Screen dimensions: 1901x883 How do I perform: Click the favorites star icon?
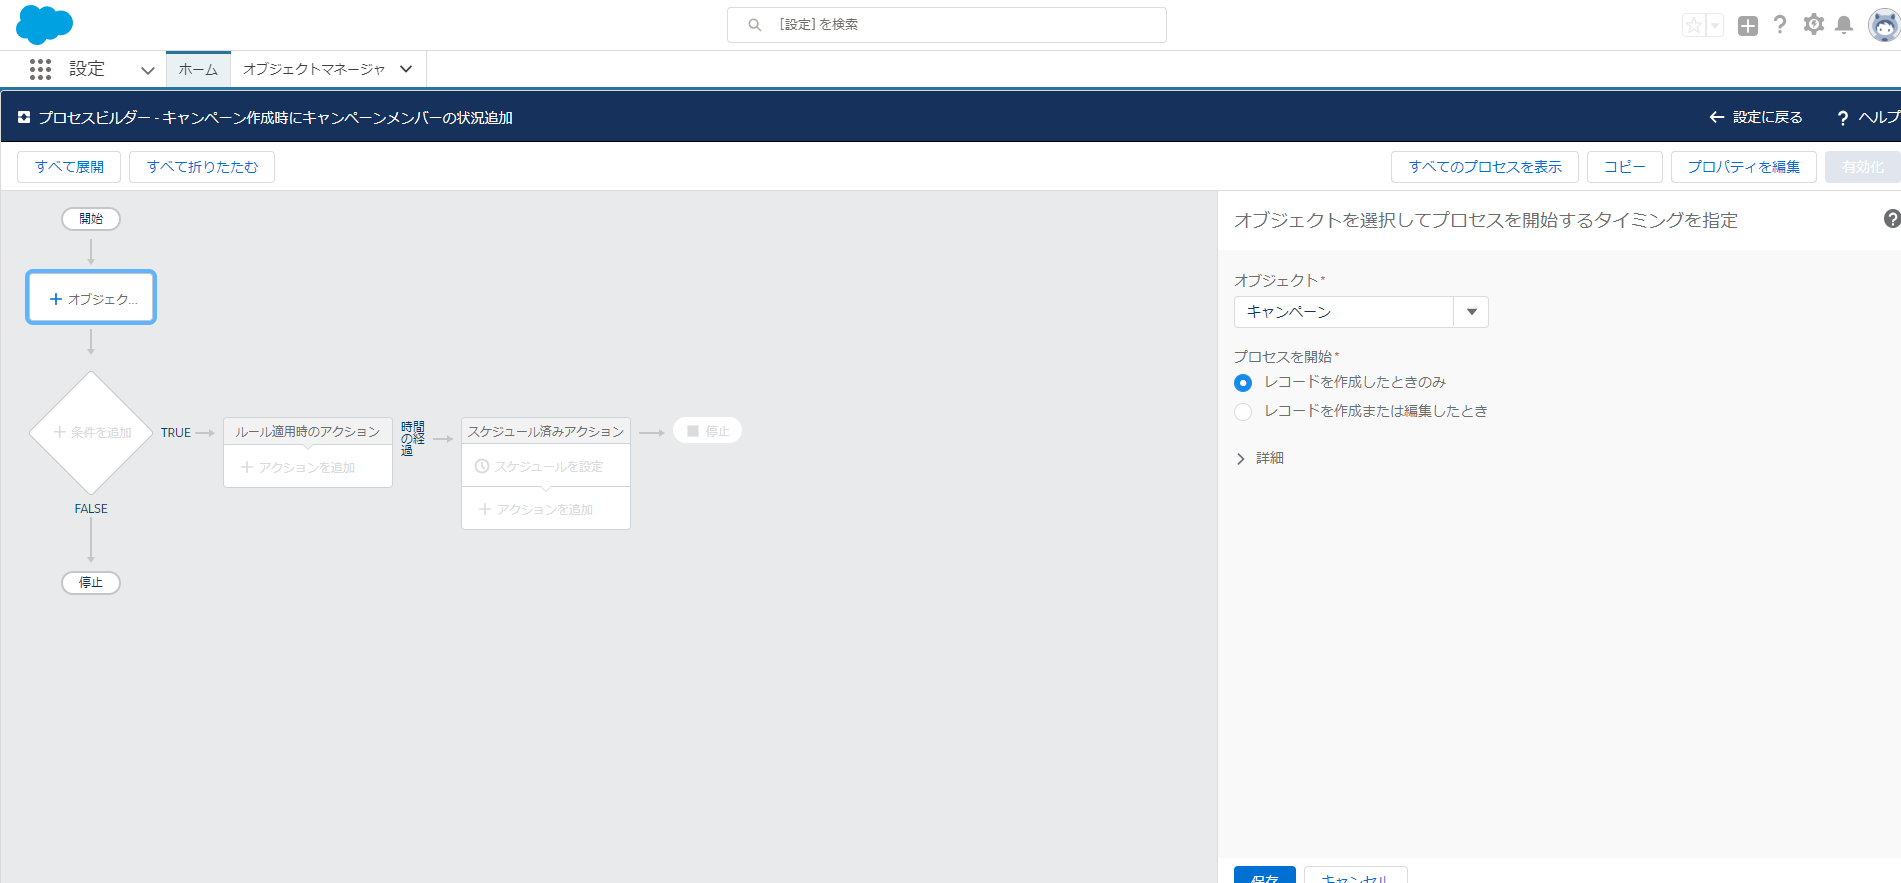(1693, 26)
